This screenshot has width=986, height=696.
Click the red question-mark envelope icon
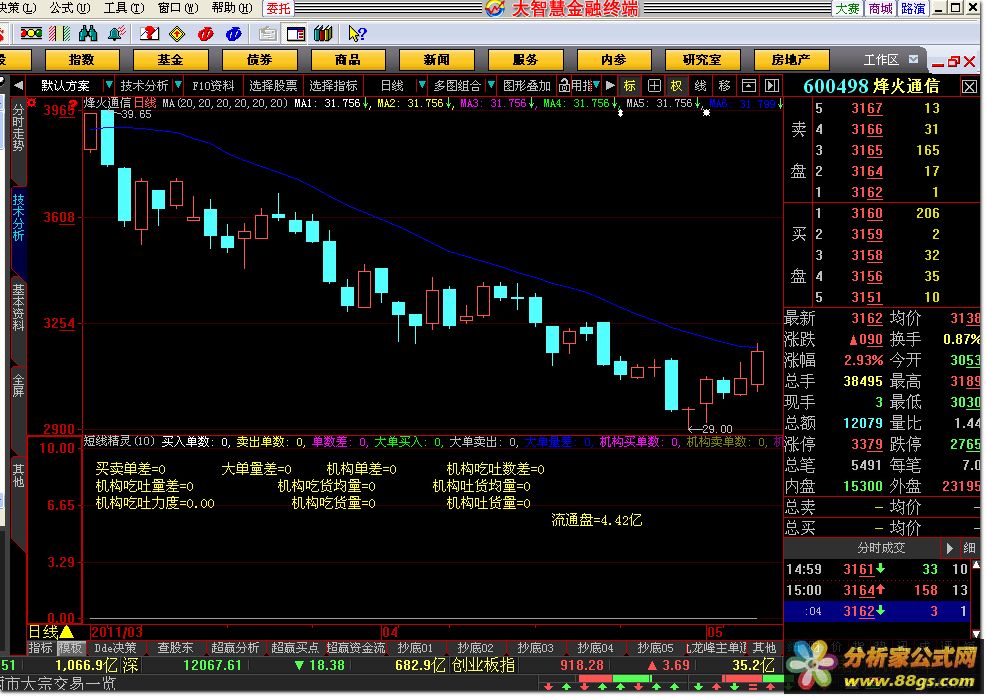(148, 33)
